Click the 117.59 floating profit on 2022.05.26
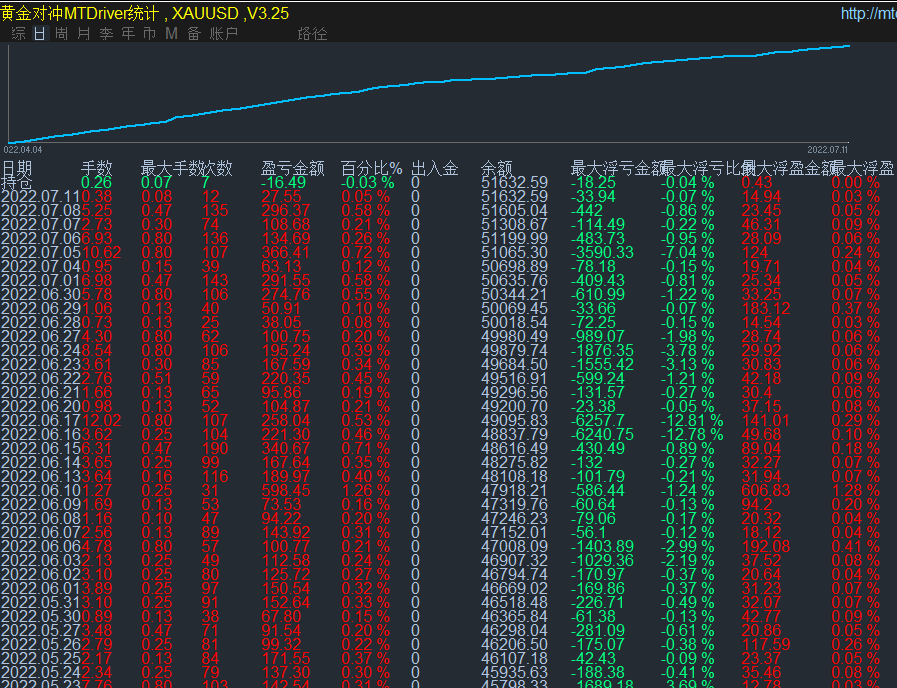The image size is (897, 688). (765, 645)
